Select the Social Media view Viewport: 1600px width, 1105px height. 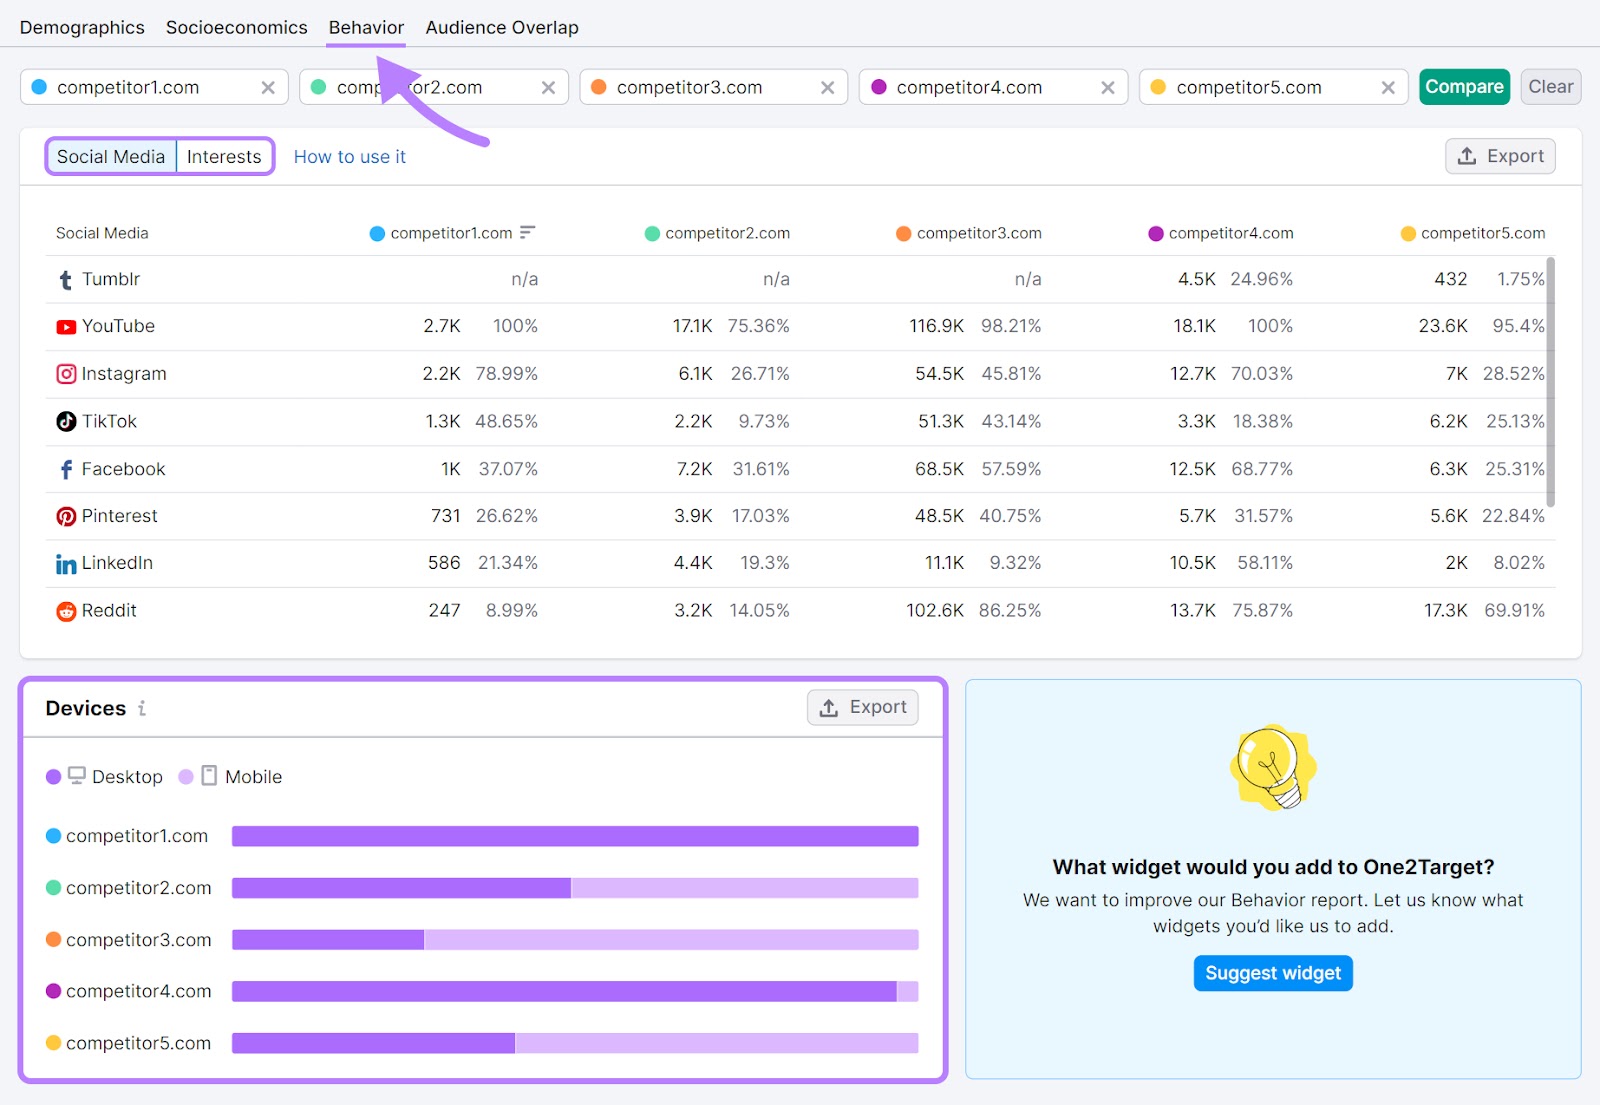[111, 156]
